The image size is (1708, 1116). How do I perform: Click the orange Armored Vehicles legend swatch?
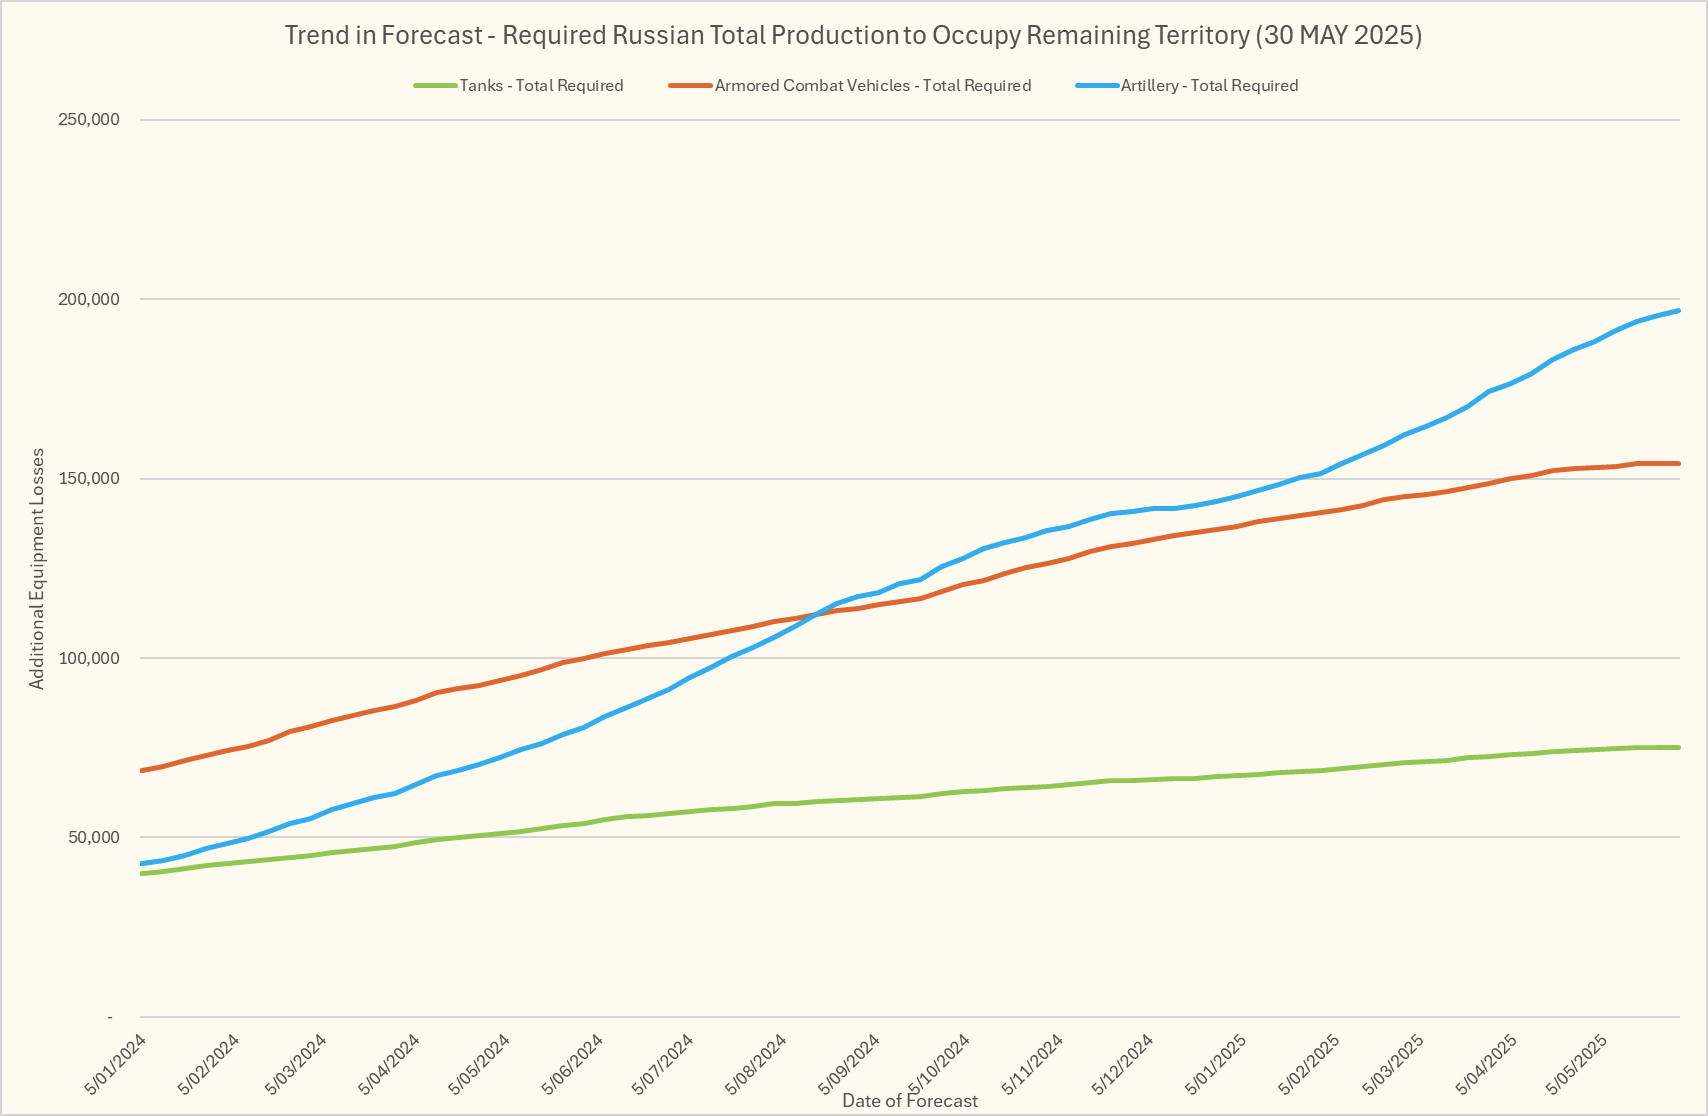pos(690,86)
